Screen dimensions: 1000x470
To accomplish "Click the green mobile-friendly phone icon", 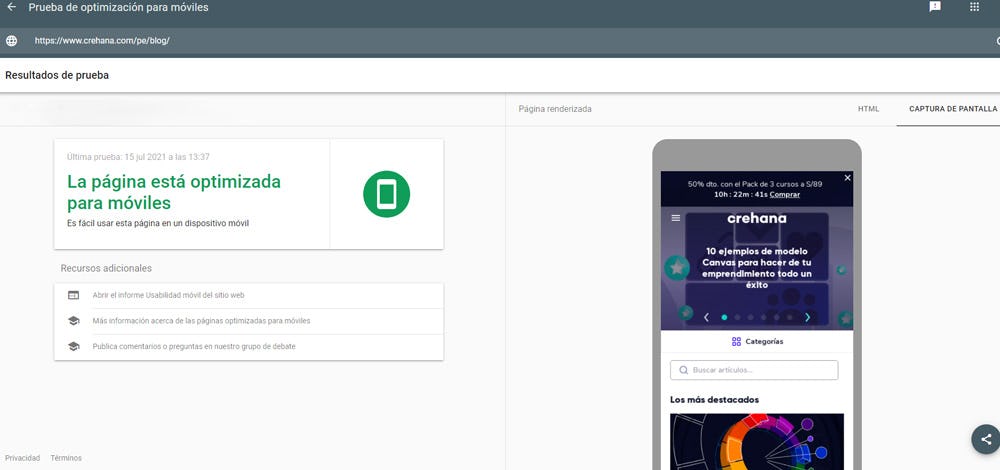I will [386, 194].
